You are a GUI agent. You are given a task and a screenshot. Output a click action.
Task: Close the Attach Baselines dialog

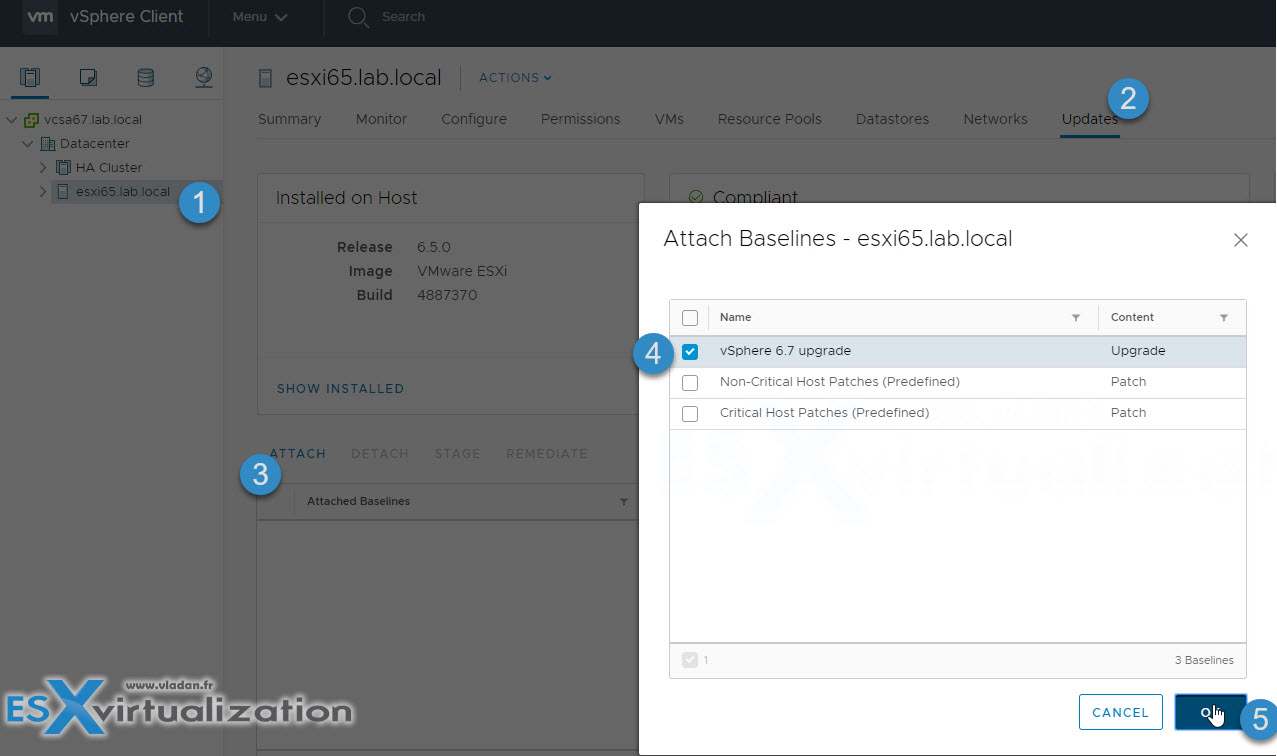(x=1241, y=240)
